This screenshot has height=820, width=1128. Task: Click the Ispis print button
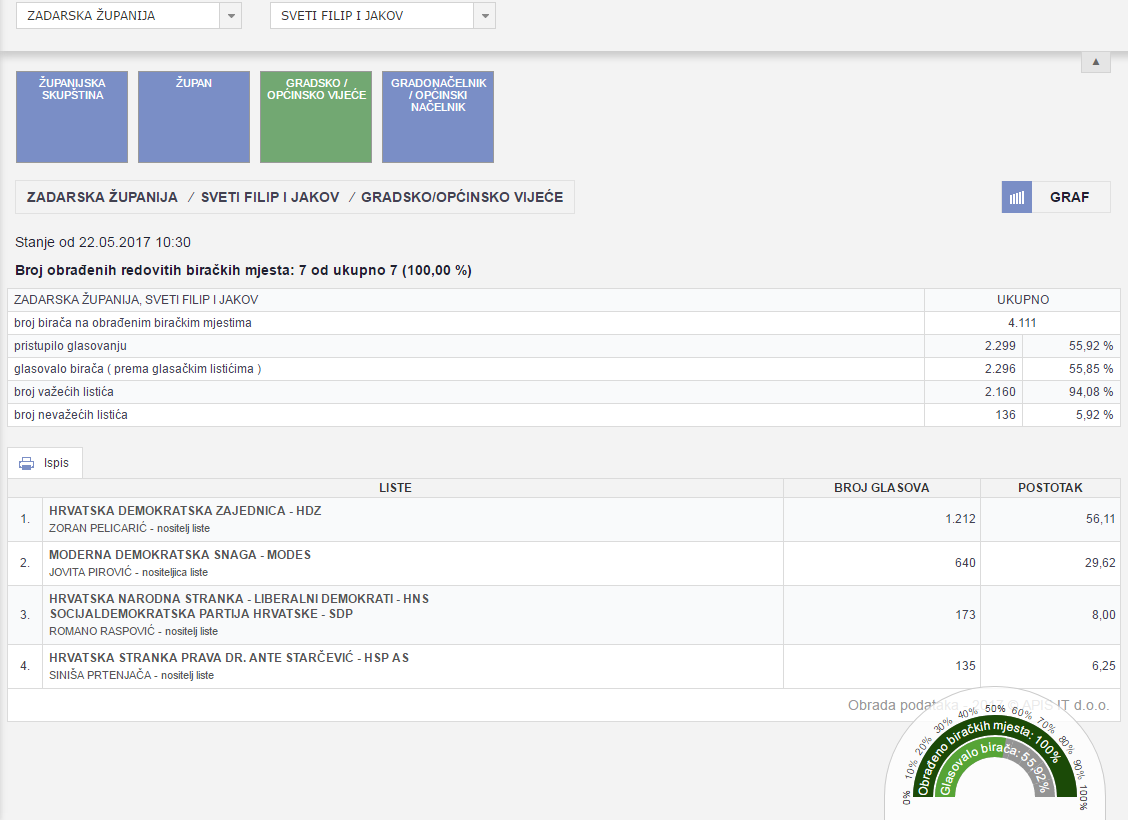(45, 463)
